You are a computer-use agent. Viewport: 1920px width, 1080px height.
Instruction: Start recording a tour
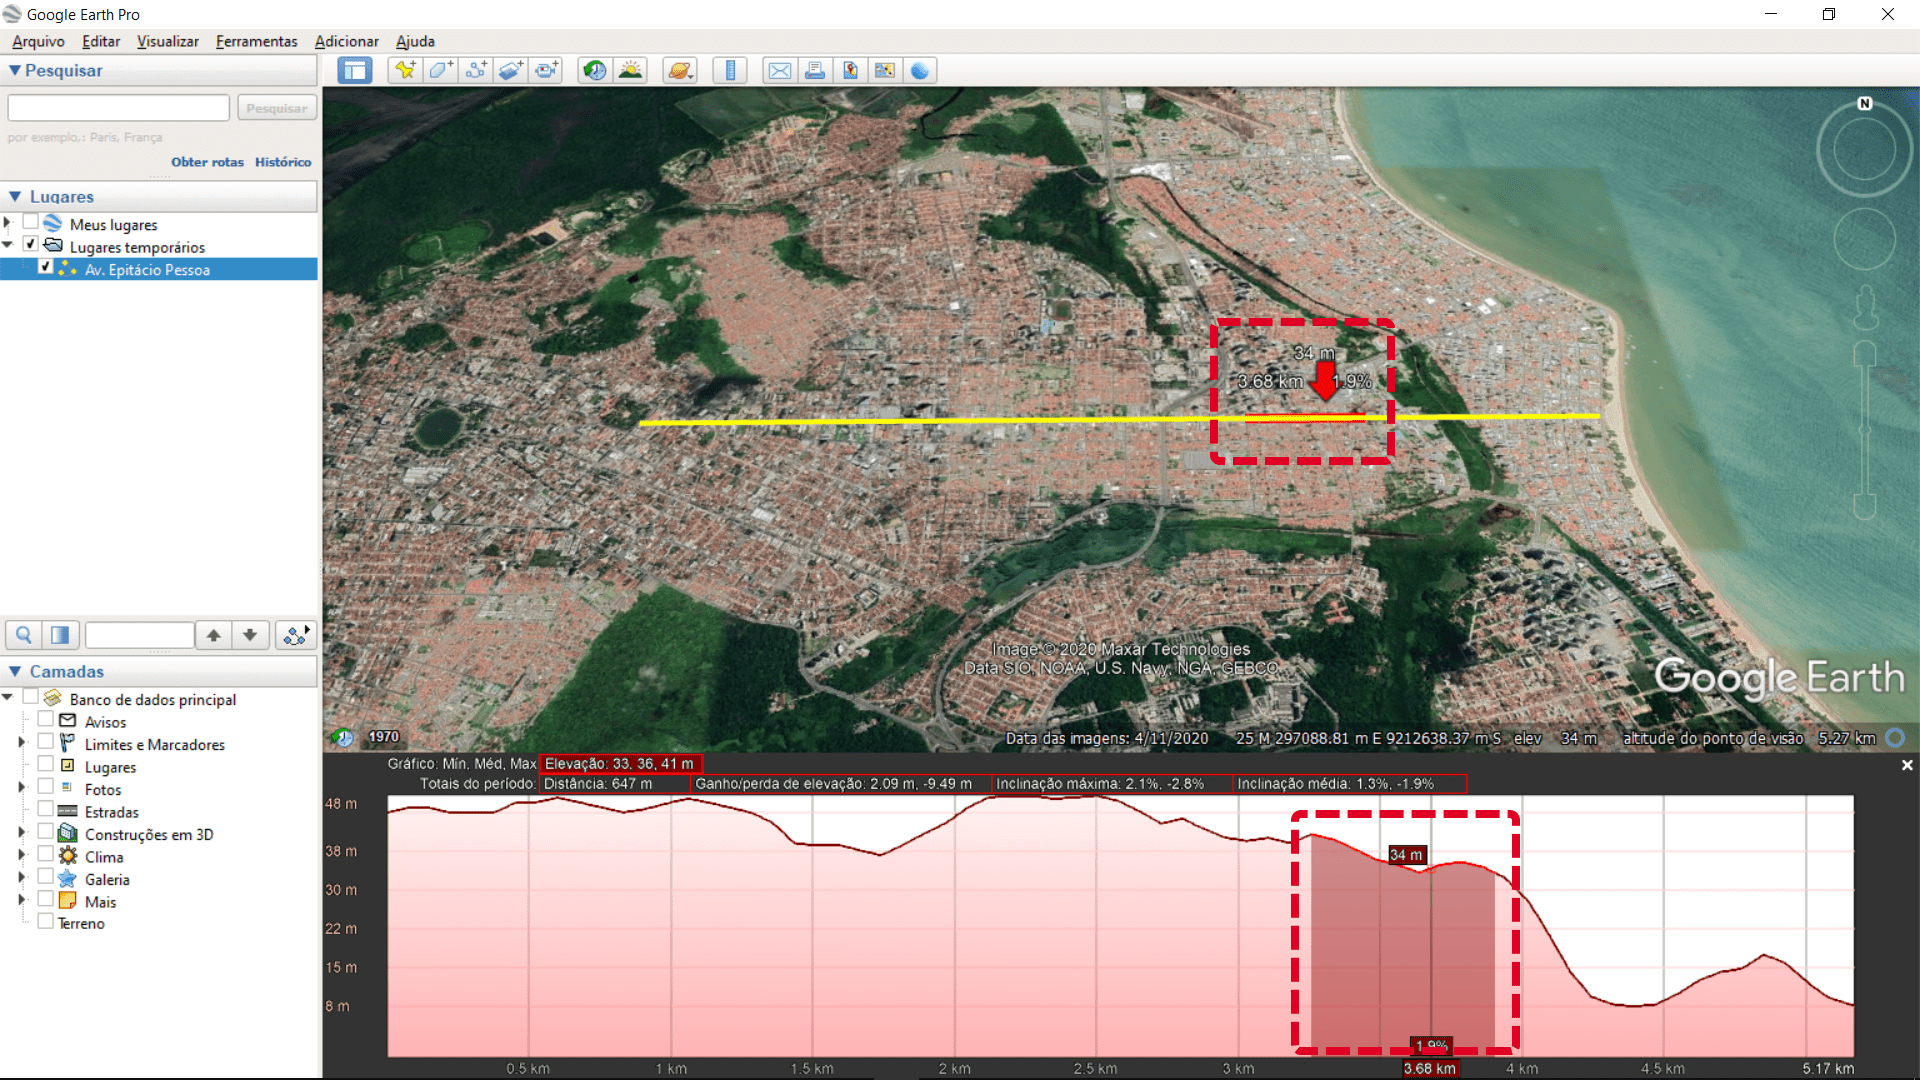pyautogui.click(x=547, y=70)
